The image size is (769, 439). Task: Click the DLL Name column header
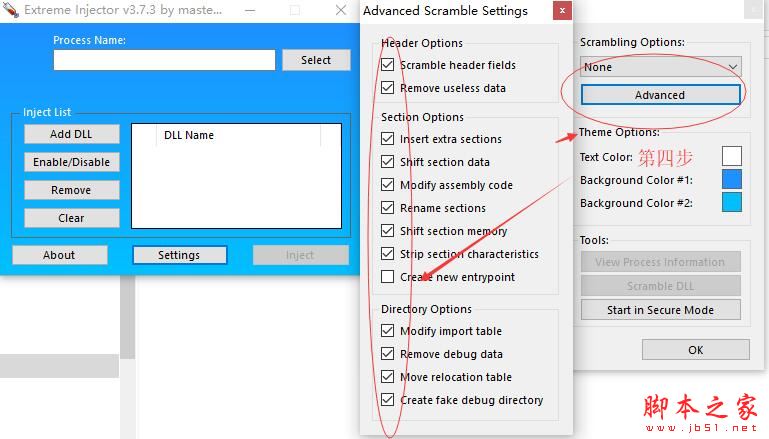pyautogui.click(x=239, y=135)
